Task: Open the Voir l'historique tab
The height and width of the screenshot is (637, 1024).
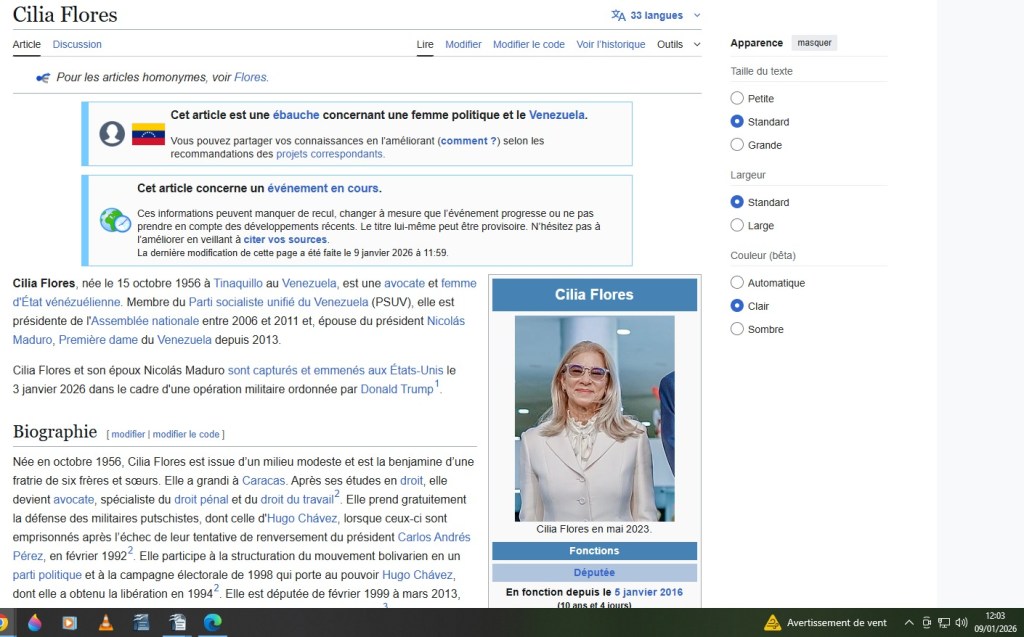Action: [611, 44]
